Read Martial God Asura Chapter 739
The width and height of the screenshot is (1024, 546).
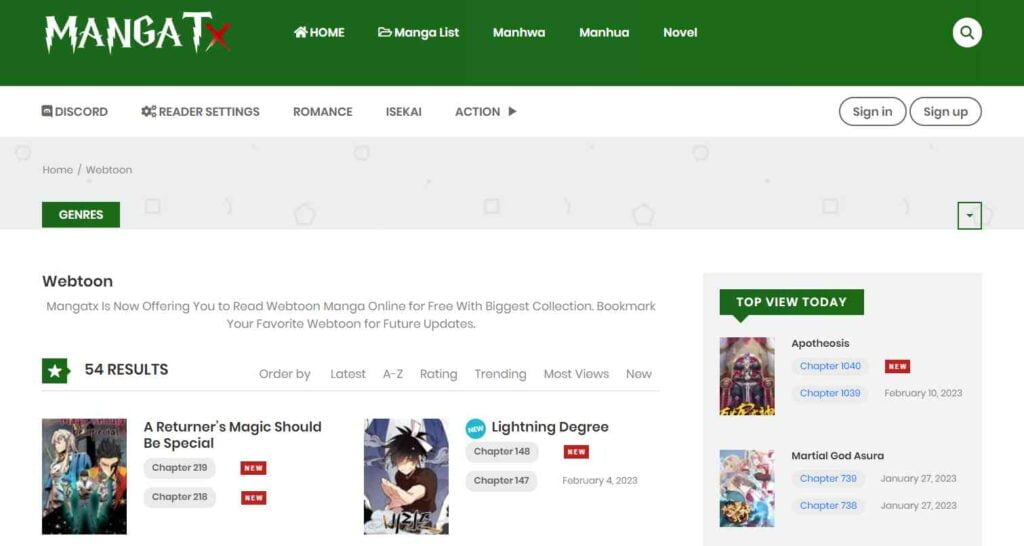point(828,479)
